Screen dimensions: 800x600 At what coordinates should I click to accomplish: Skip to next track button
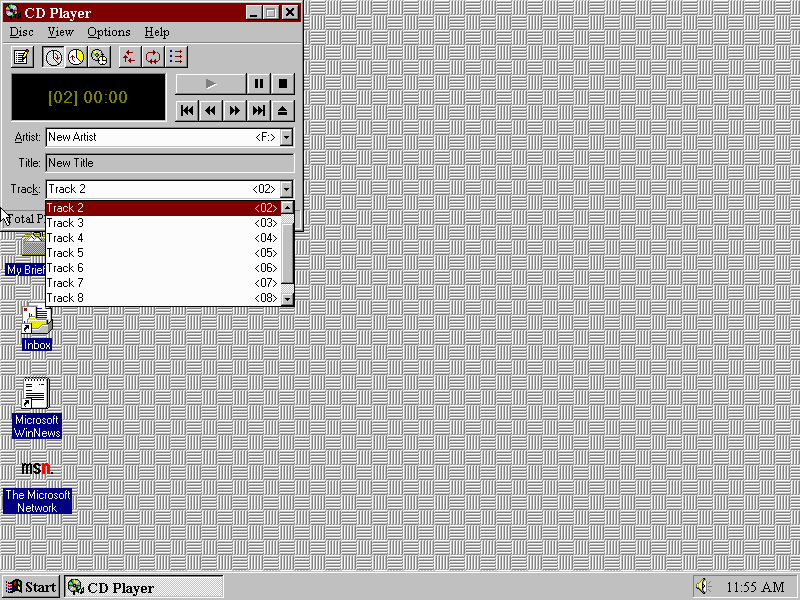click(259, 110)
